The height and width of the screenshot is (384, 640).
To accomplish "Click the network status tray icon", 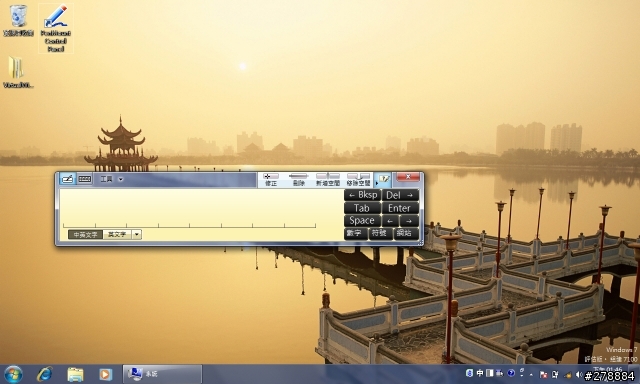I will pyautogui.click(x=555, y=375).
